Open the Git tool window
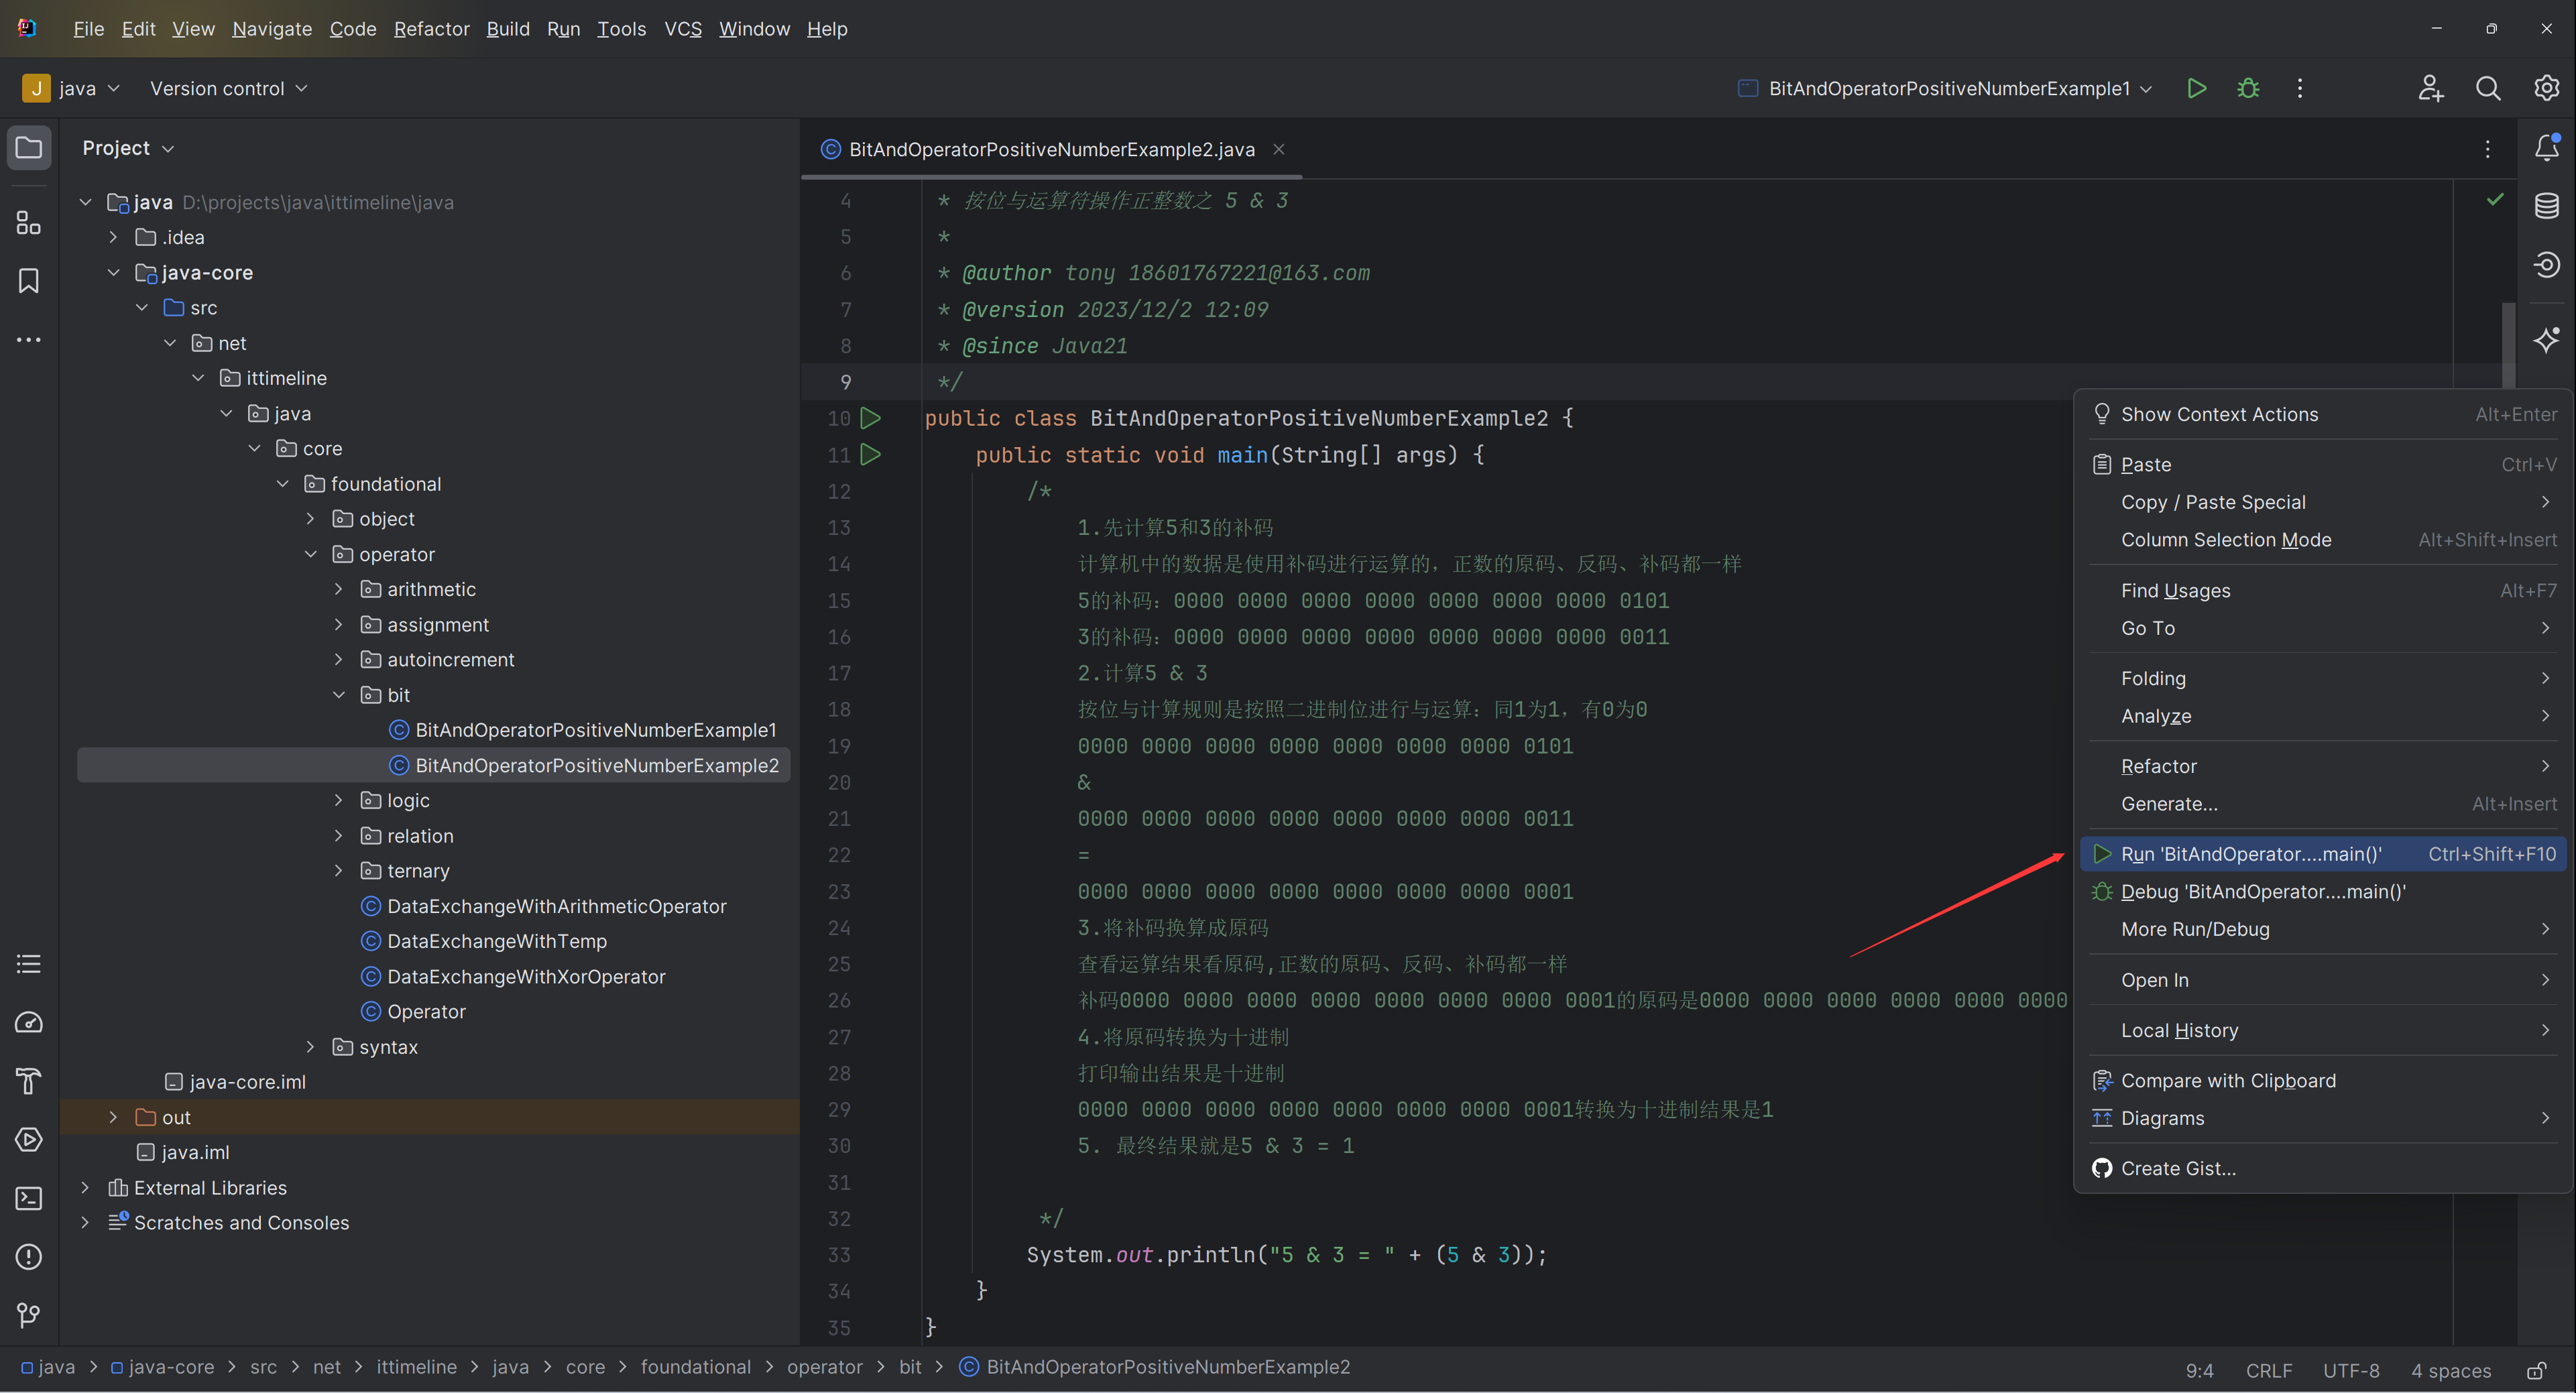 29,1315
